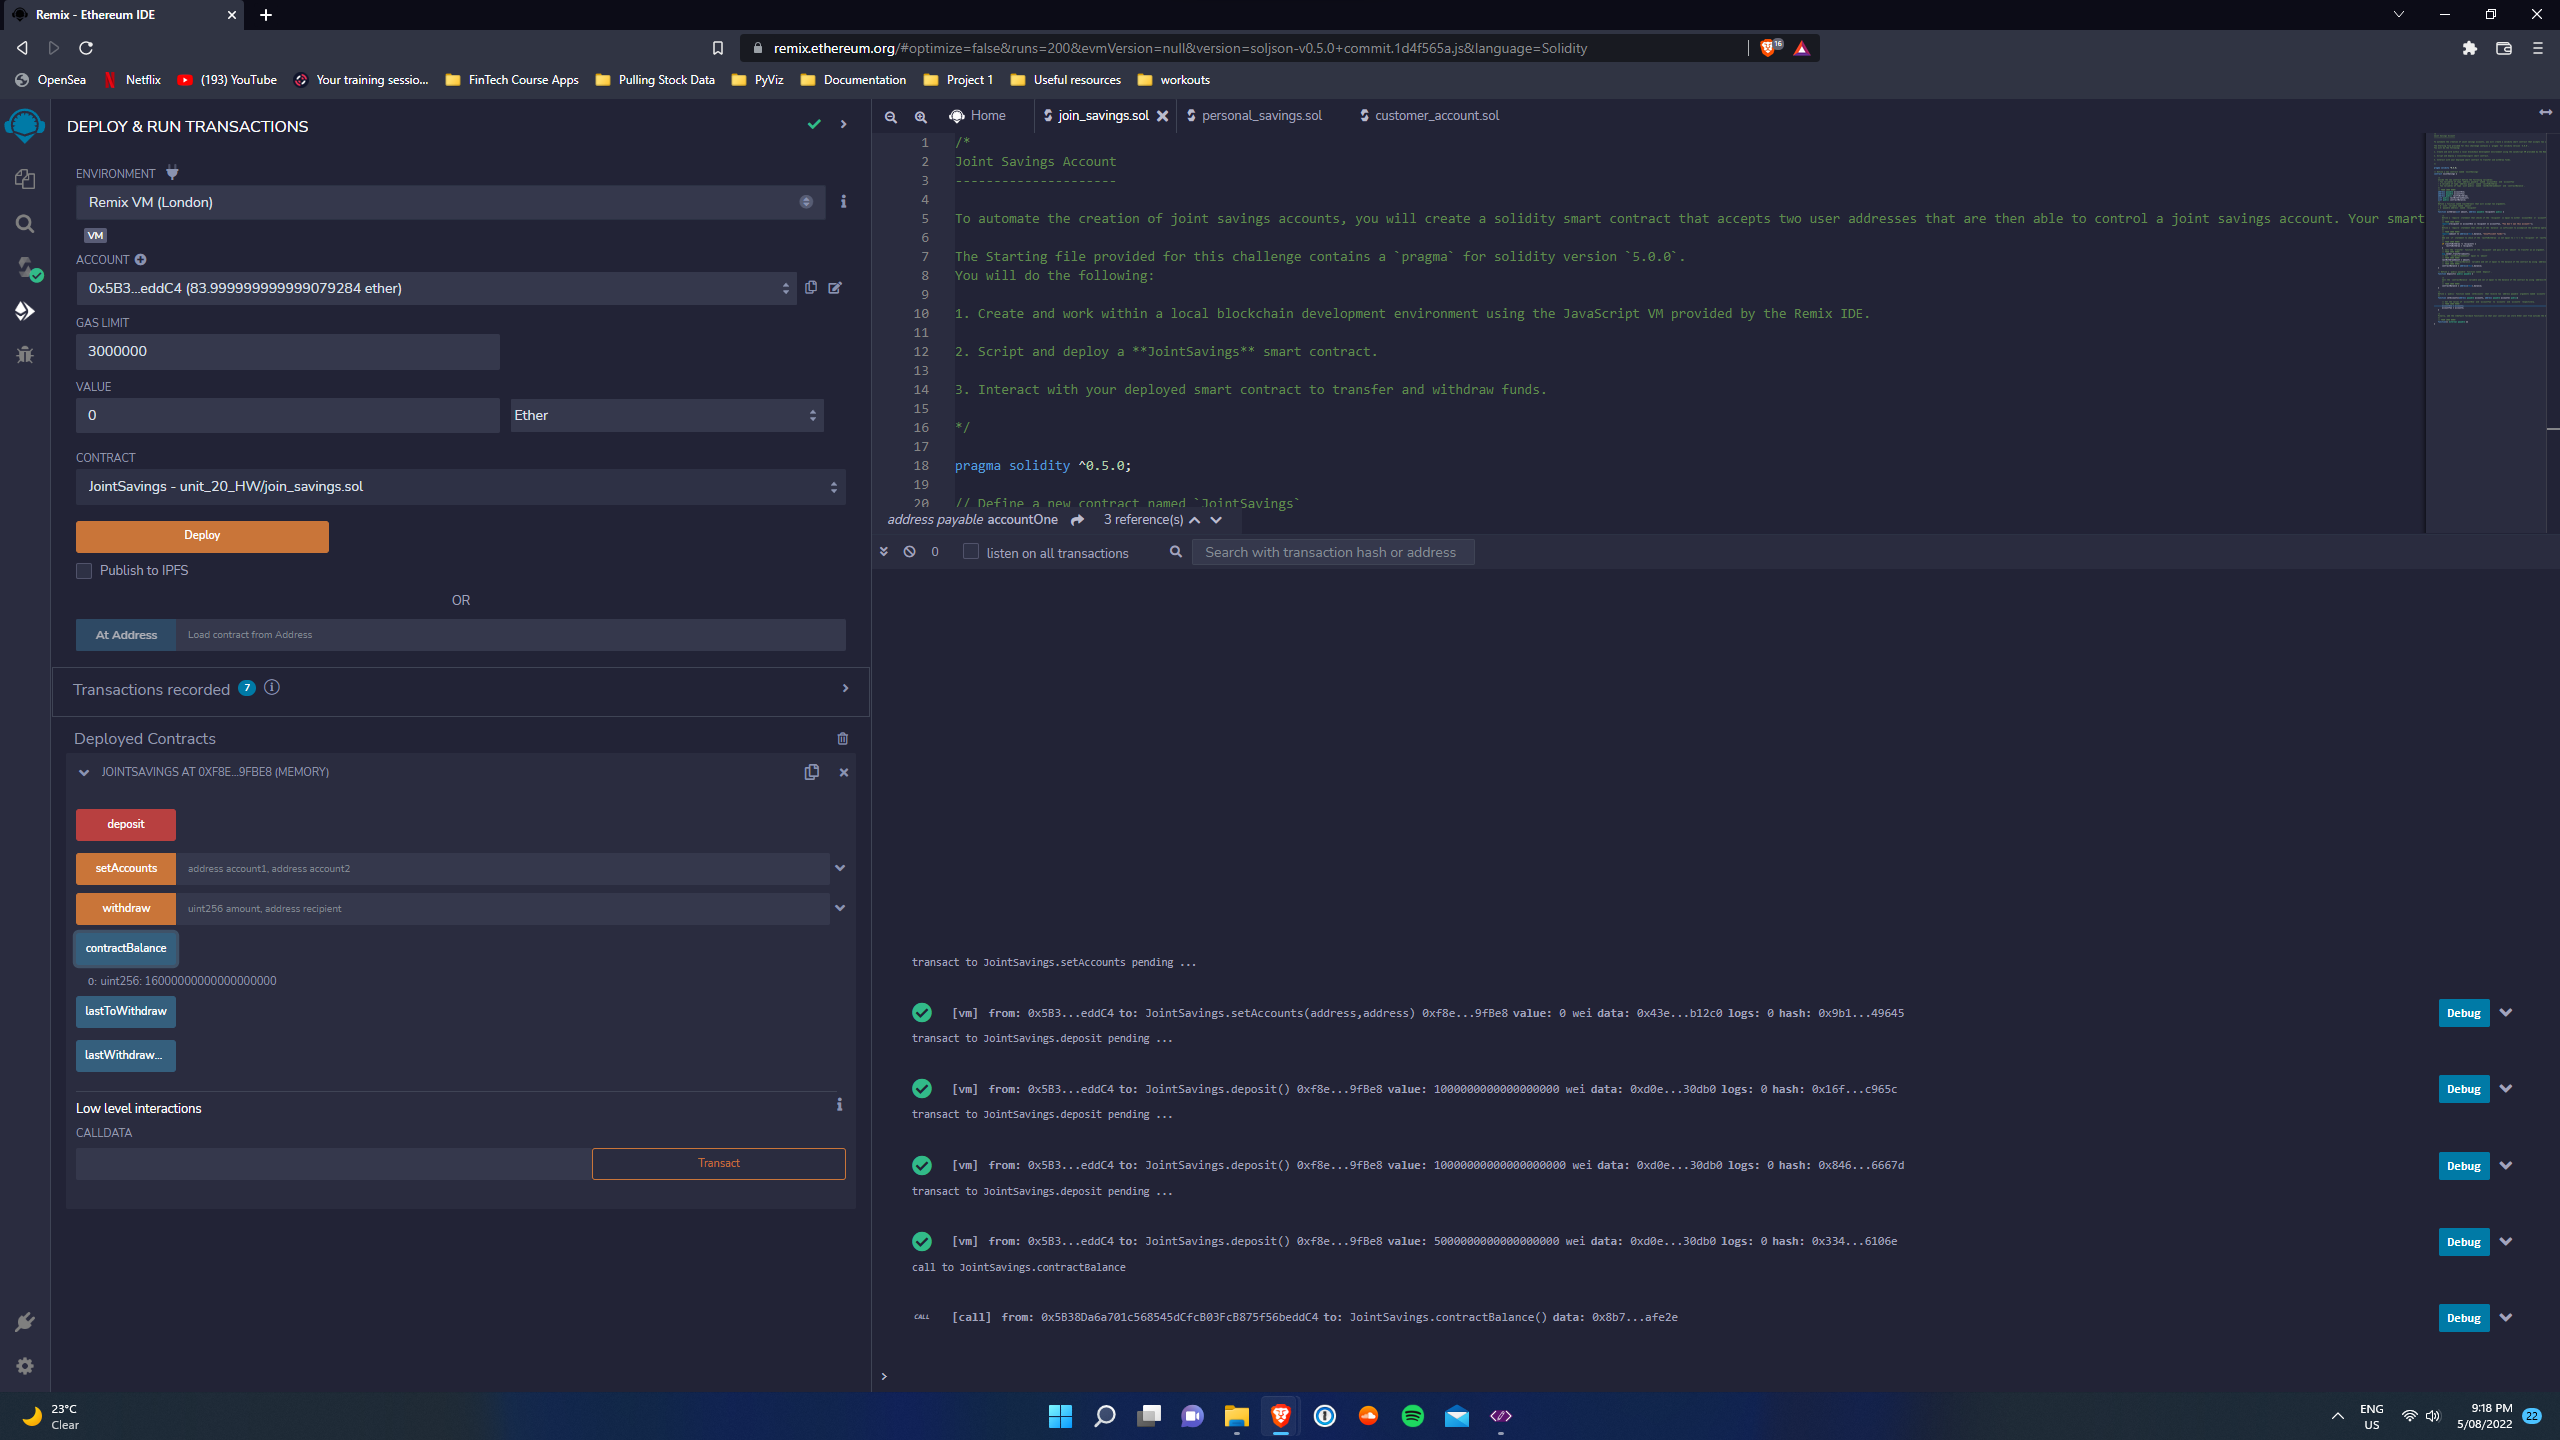Open the Environment dropdown Remix VM (London)
Image resolution: width=2560 pixels, height=1440 pixels.
click(x=450, y=202)
